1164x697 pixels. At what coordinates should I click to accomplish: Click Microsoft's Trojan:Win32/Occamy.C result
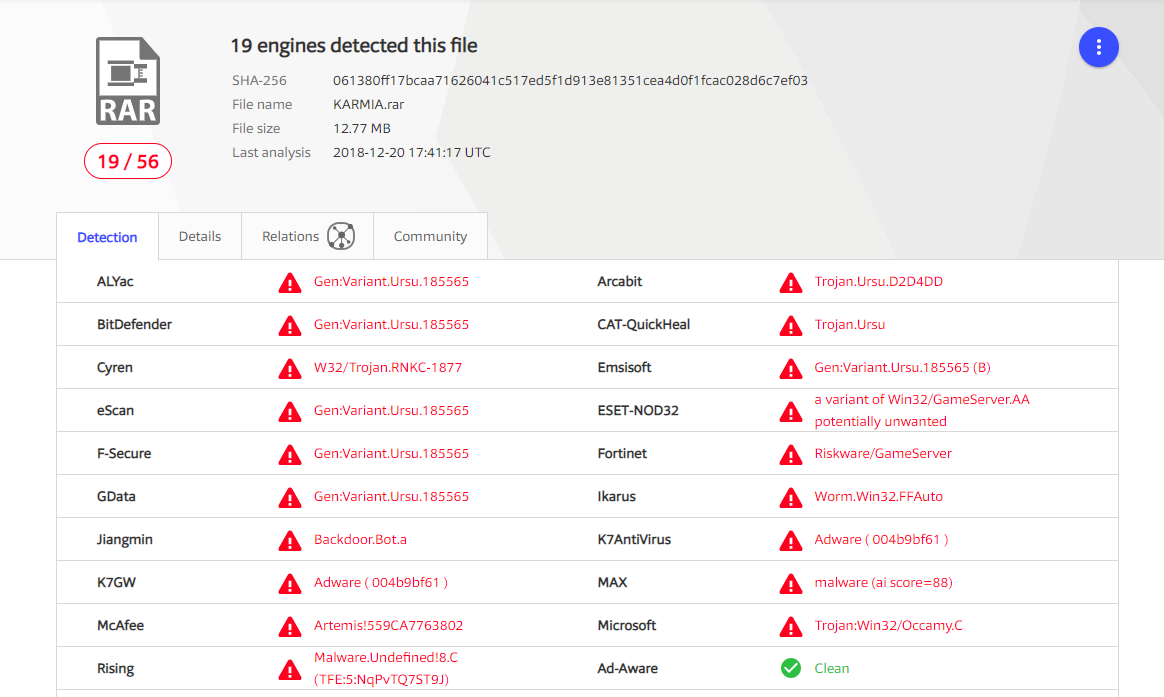(x=889, y=626)
